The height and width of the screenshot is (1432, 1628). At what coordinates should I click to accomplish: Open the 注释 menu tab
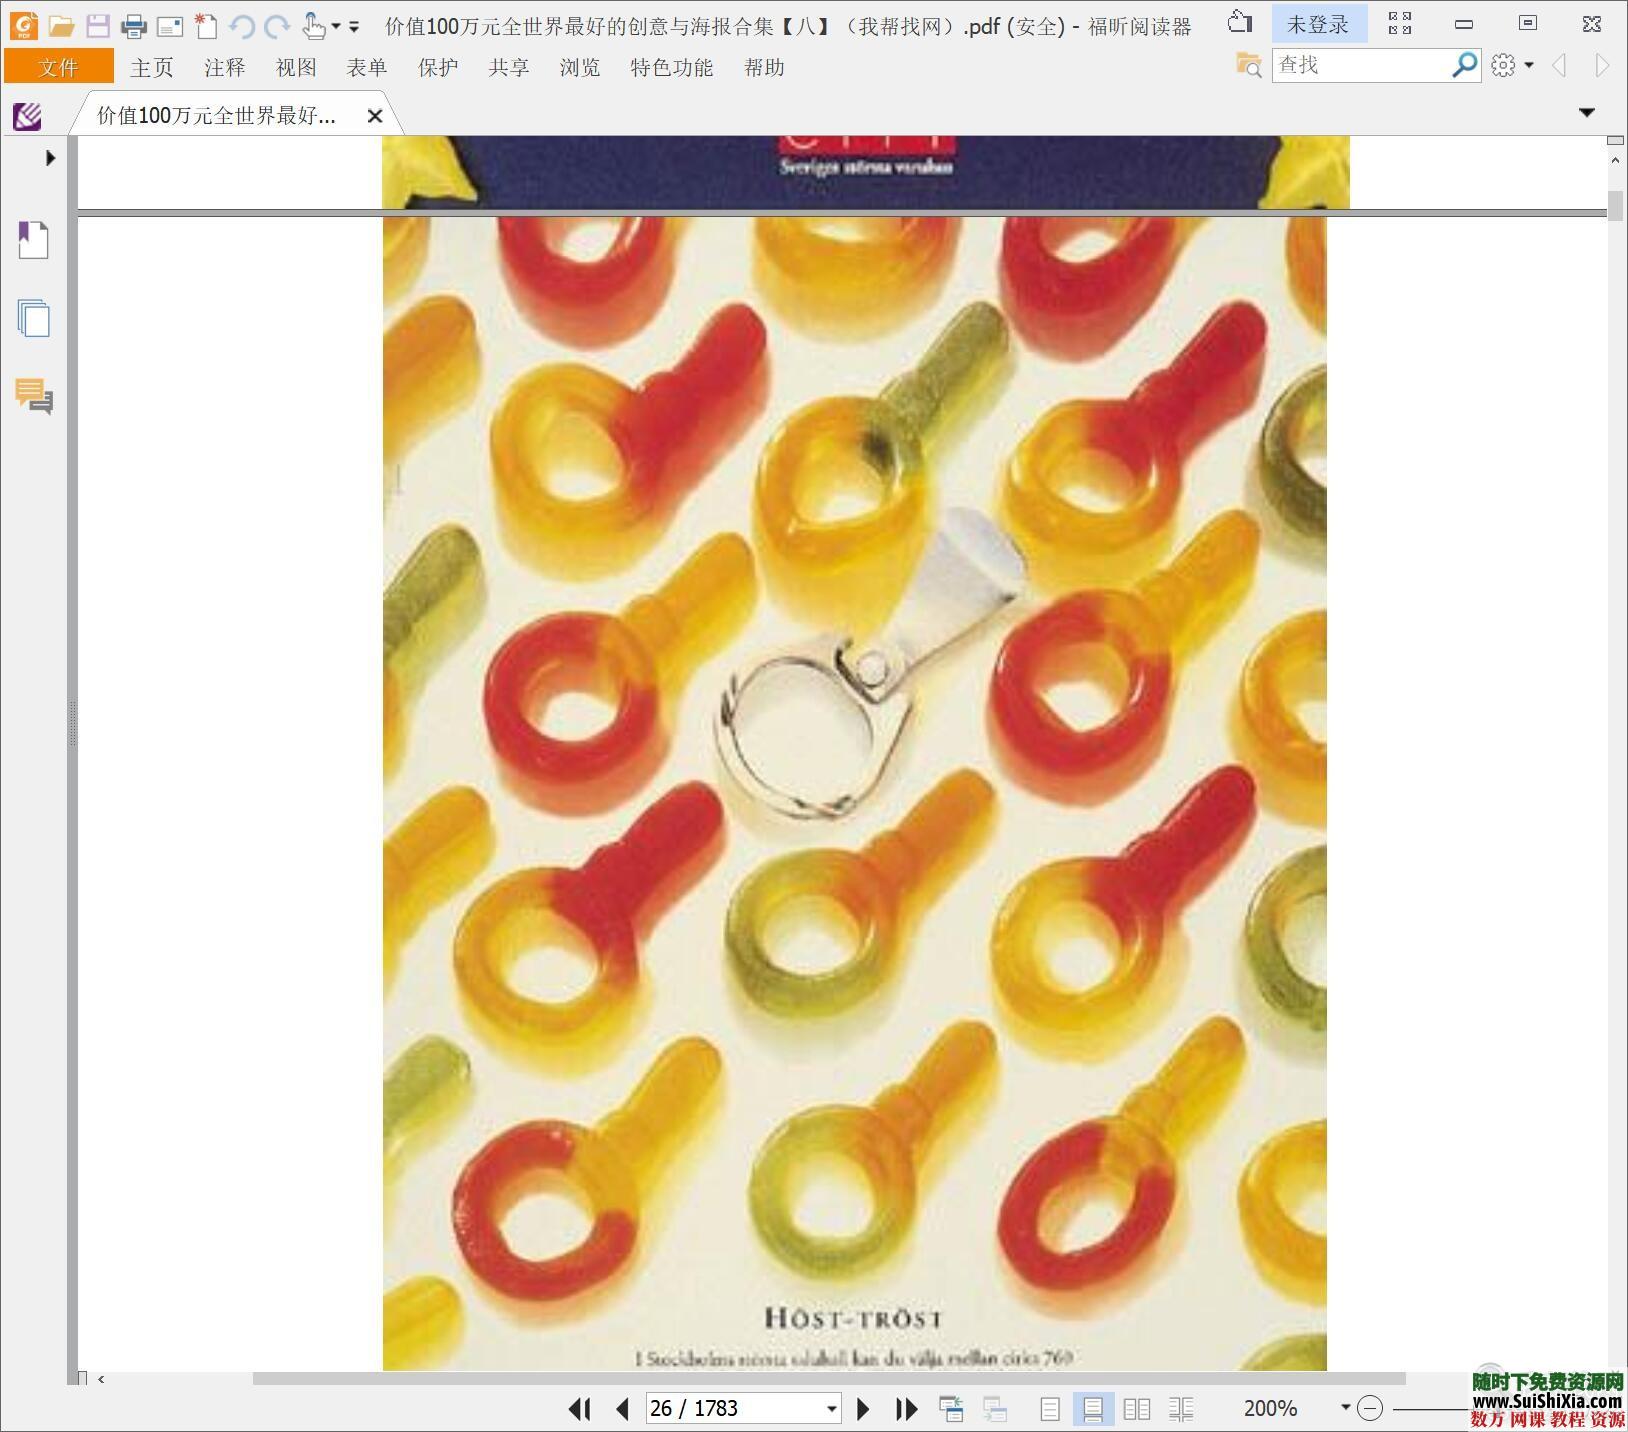point(224,68)
